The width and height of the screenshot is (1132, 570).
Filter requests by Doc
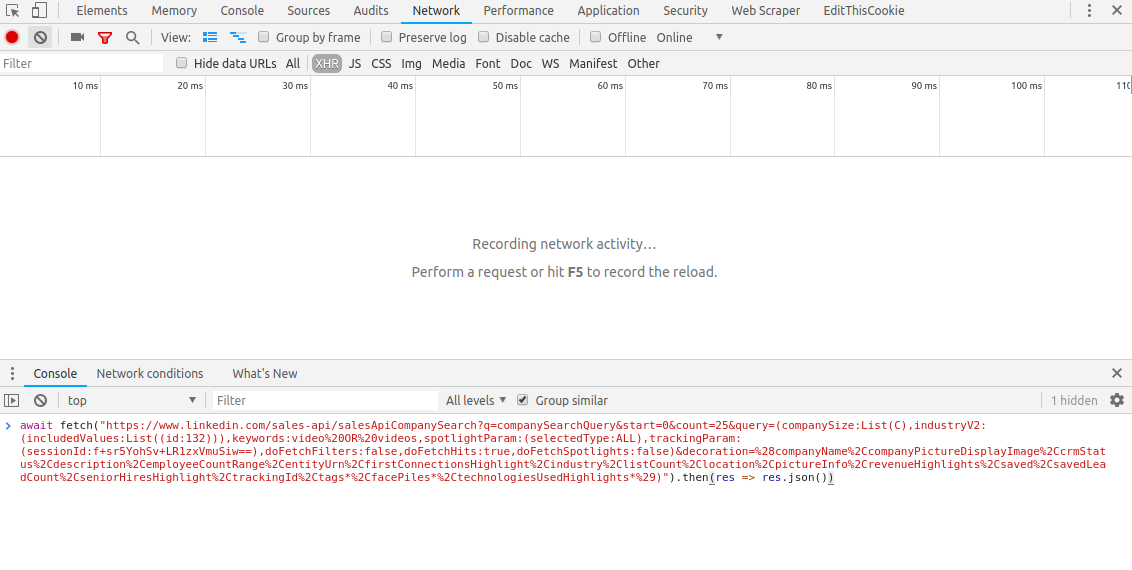tap(521, 63)
